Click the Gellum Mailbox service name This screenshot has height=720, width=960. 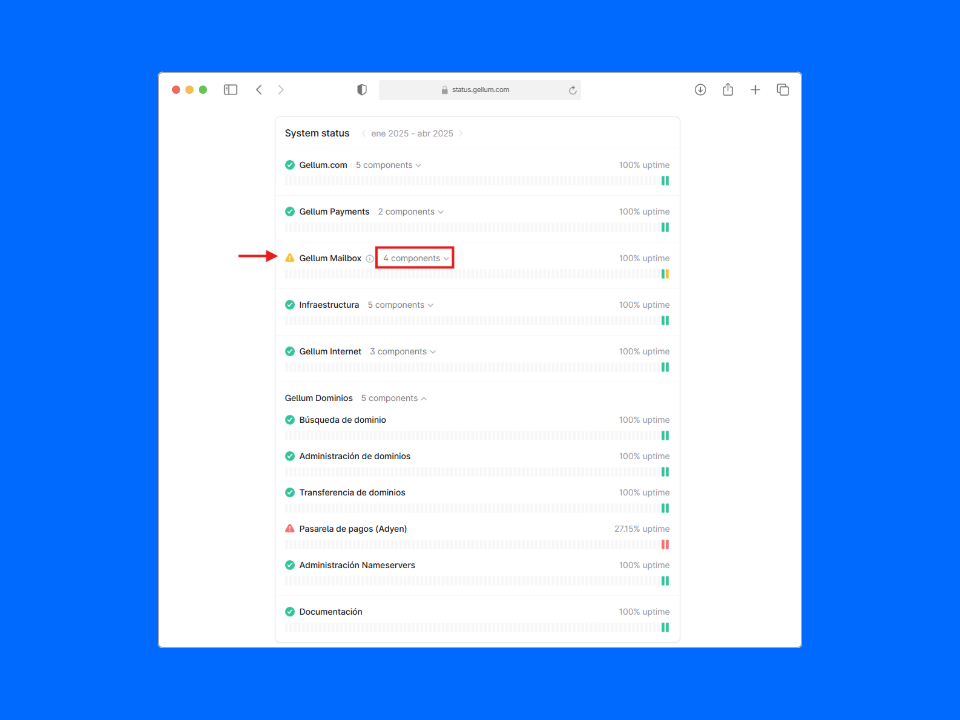[330, 258]
